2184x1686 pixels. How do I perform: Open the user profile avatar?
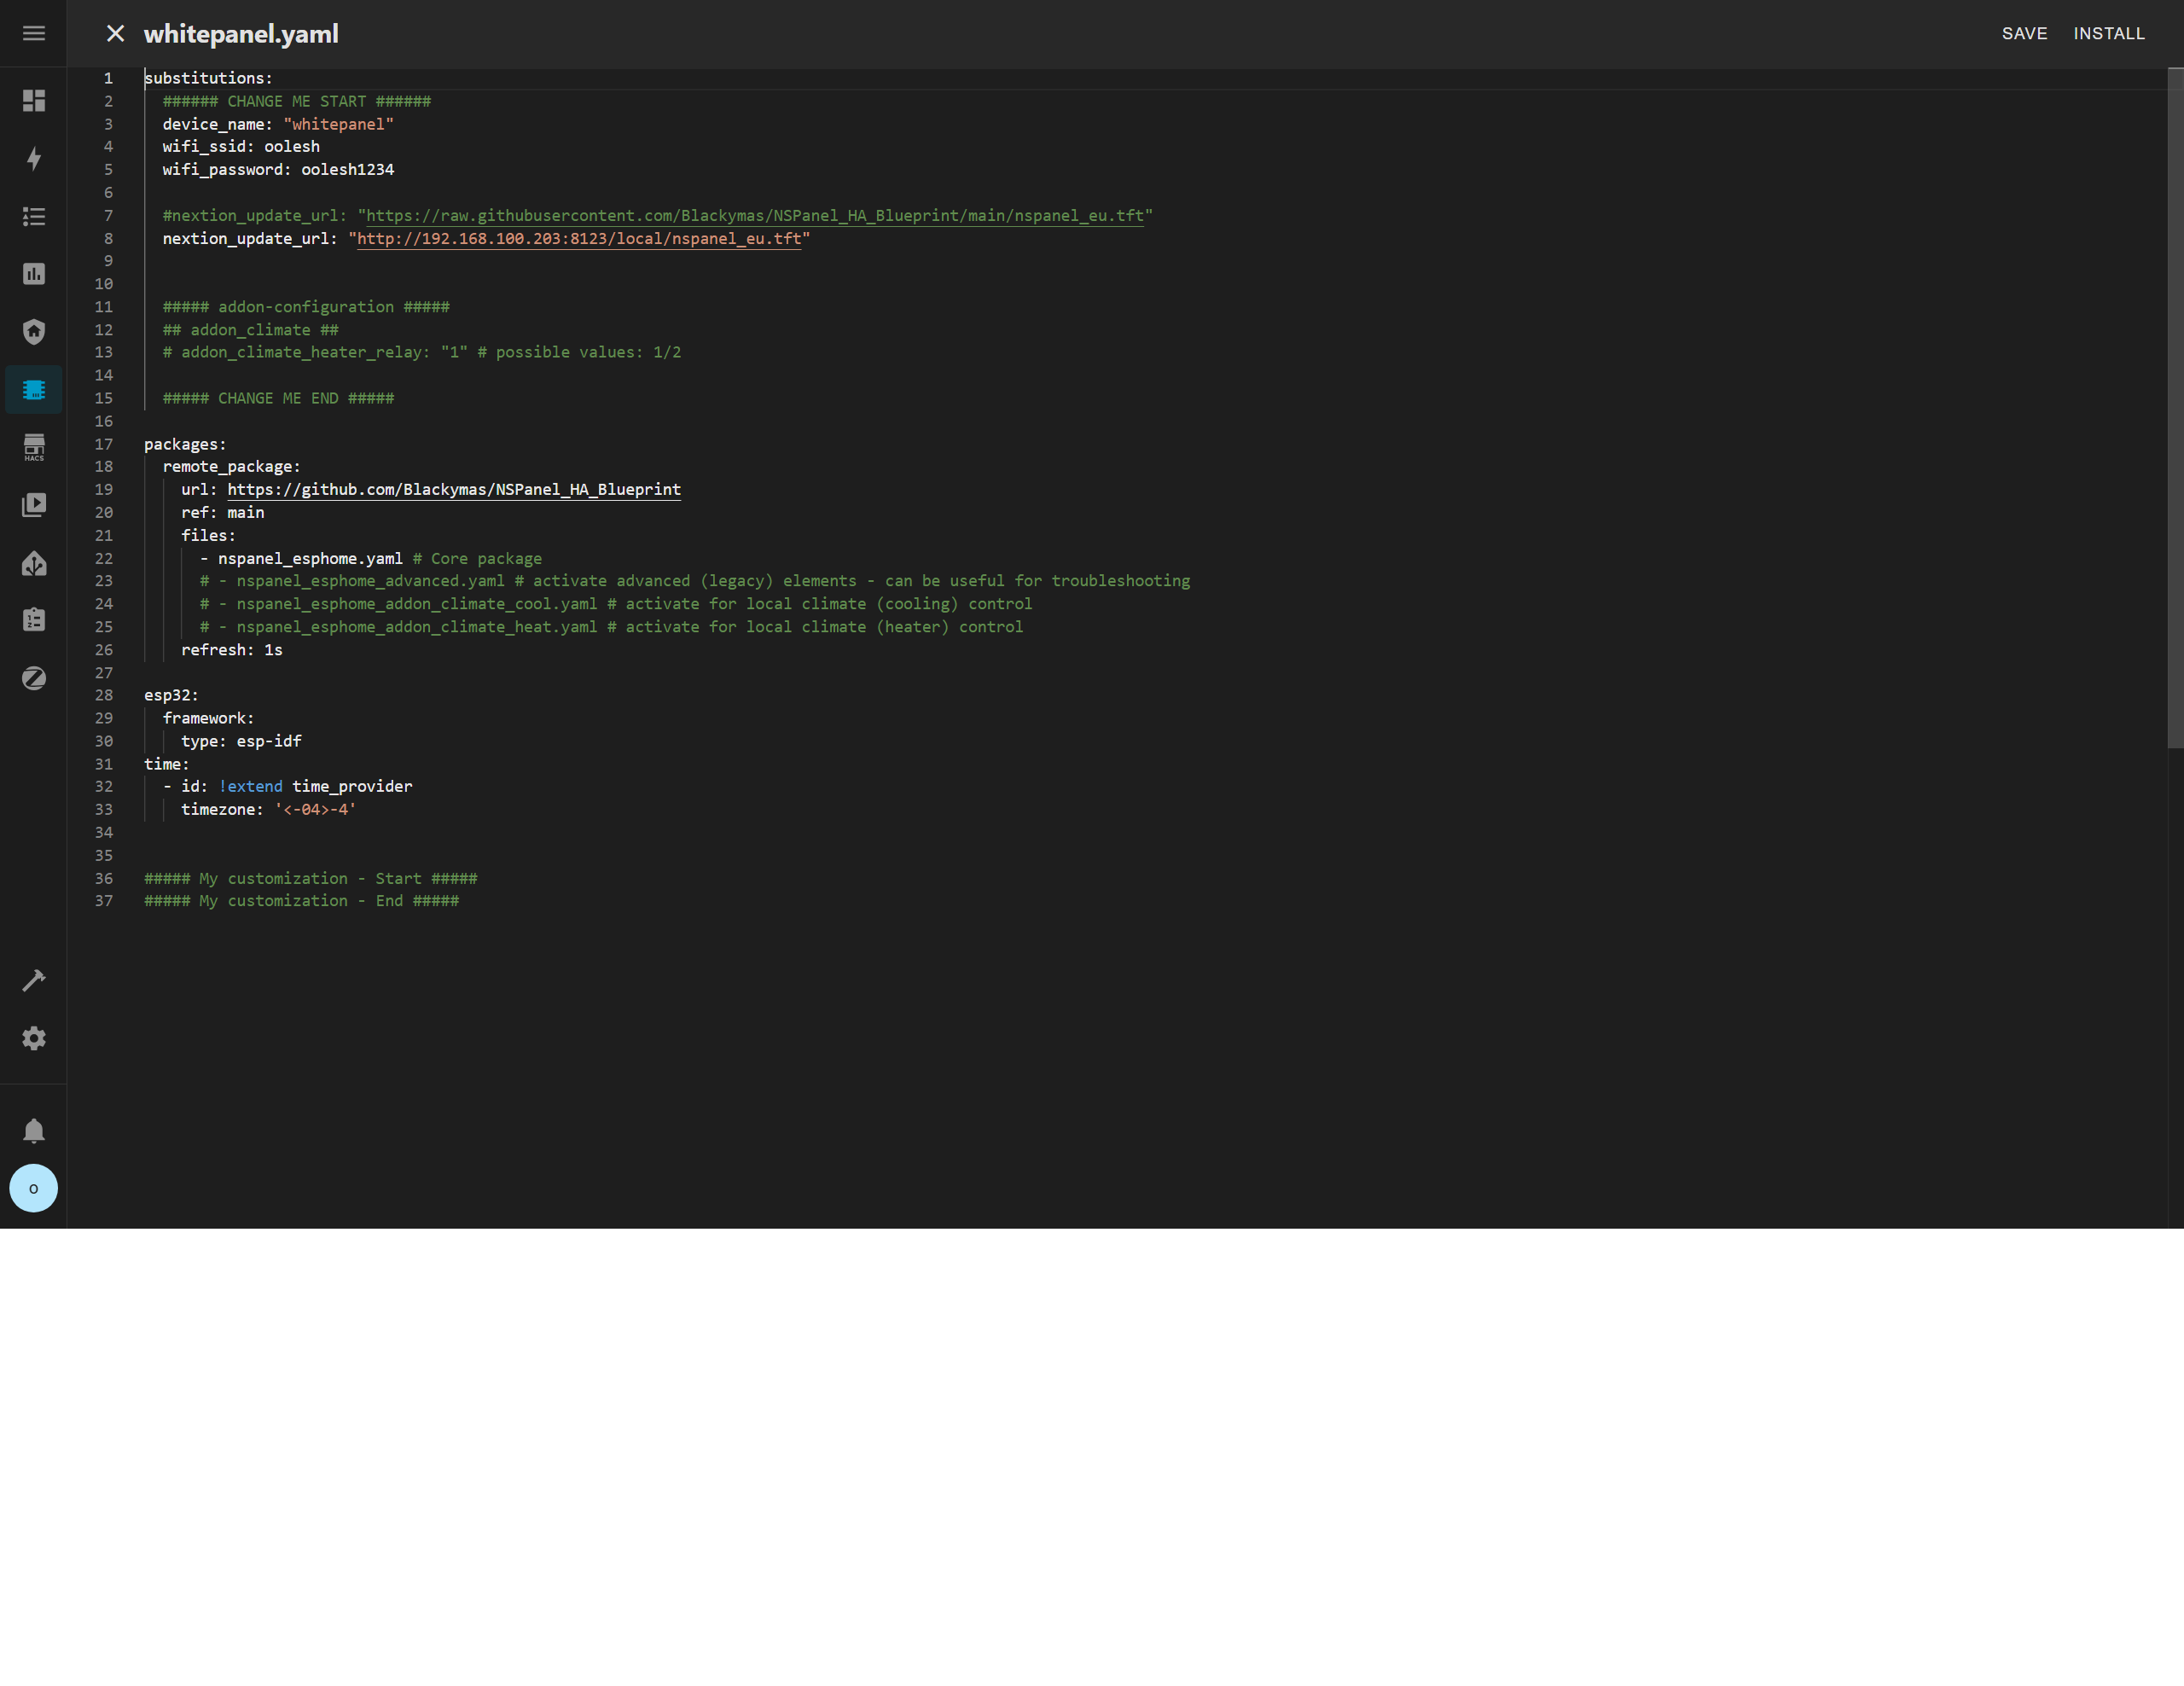(x=34, y=1189)
